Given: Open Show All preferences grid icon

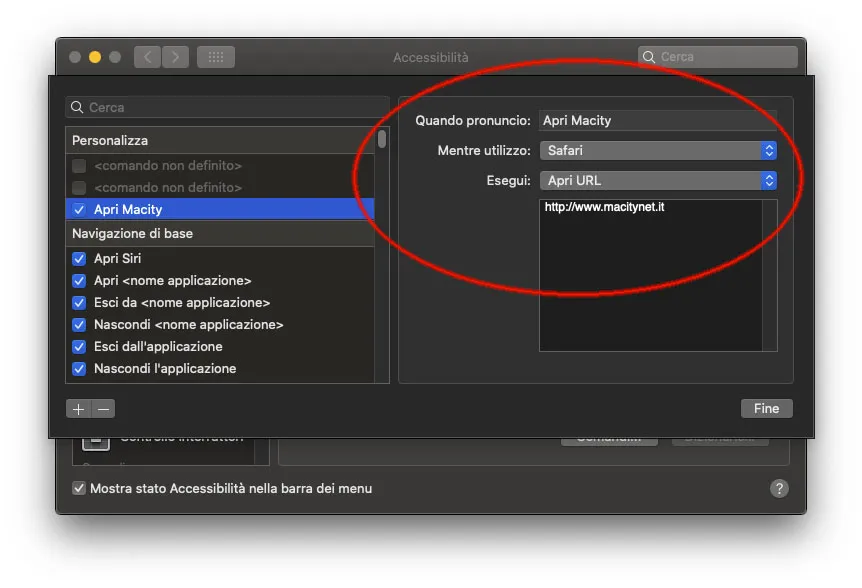Looking at the screenshot, I should pyautogui.click(x=215, y=57).
